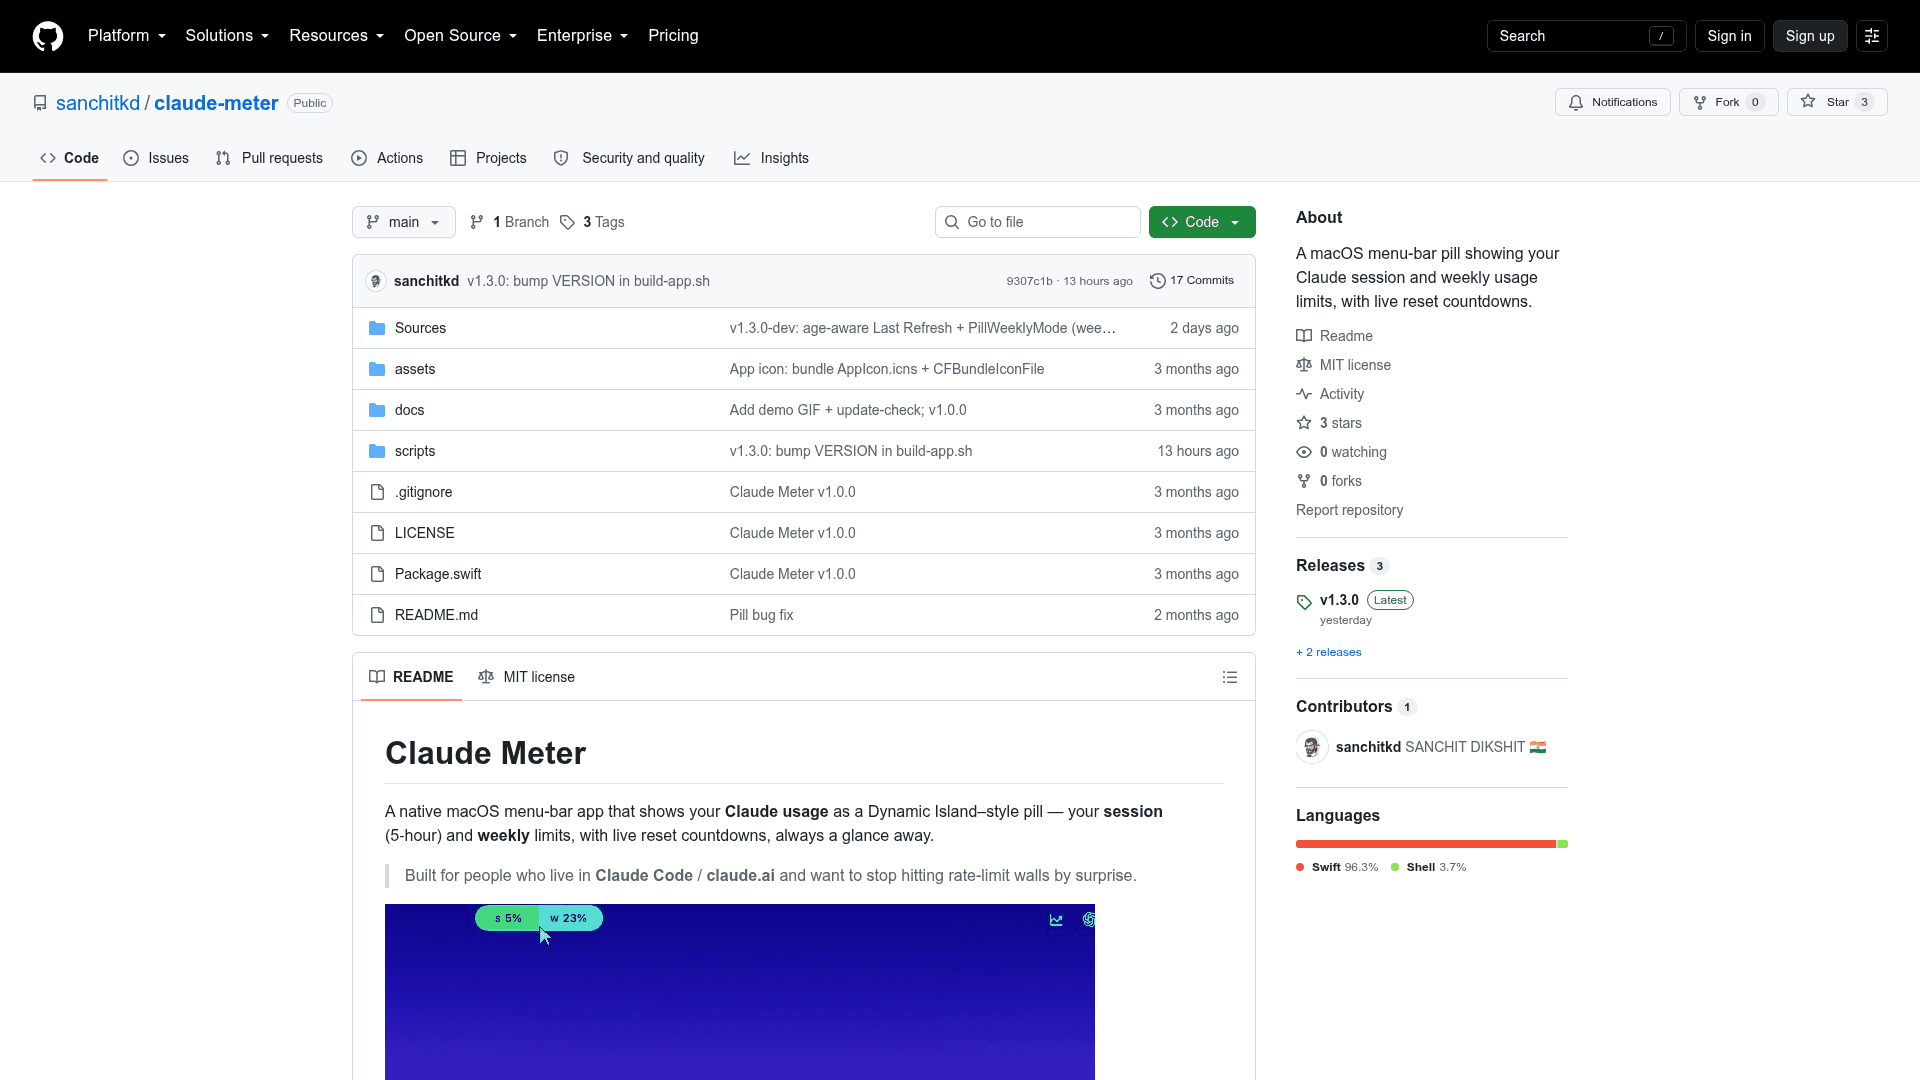Image resolution: width=1920 pixels, height=1080 pixels.
Task: Switch to the Pull requests tab
Action: click(x=269, y=158)
